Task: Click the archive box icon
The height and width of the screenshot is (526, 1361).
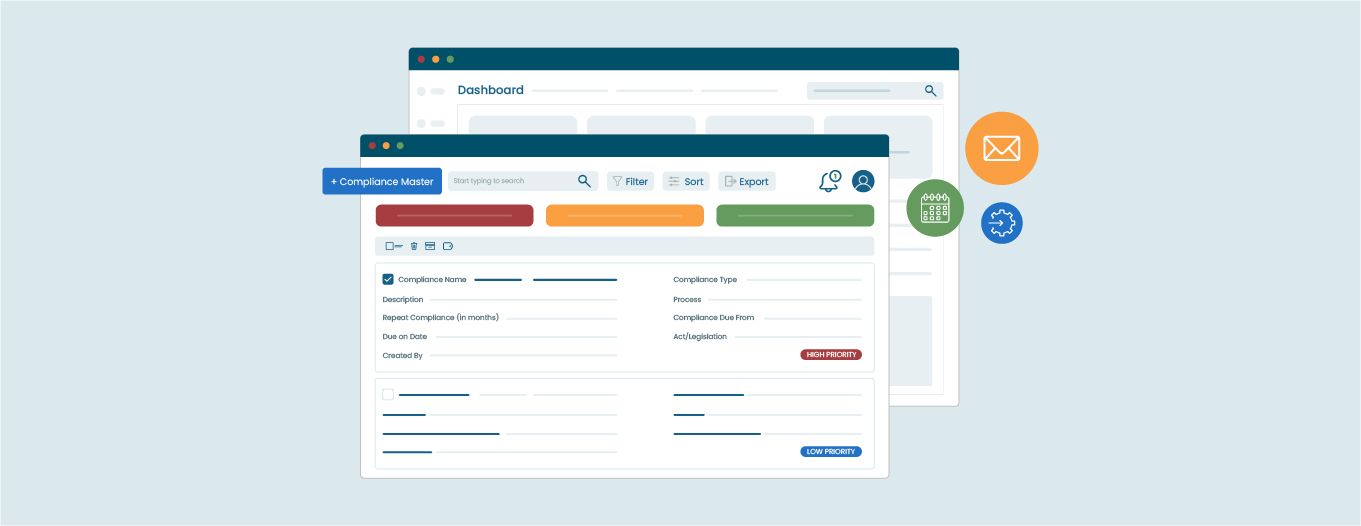Action: 430,246
